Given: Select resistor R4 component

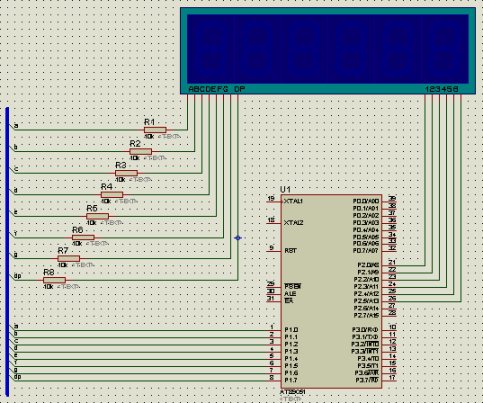Looking at the screenshot, I should [112, 195].
